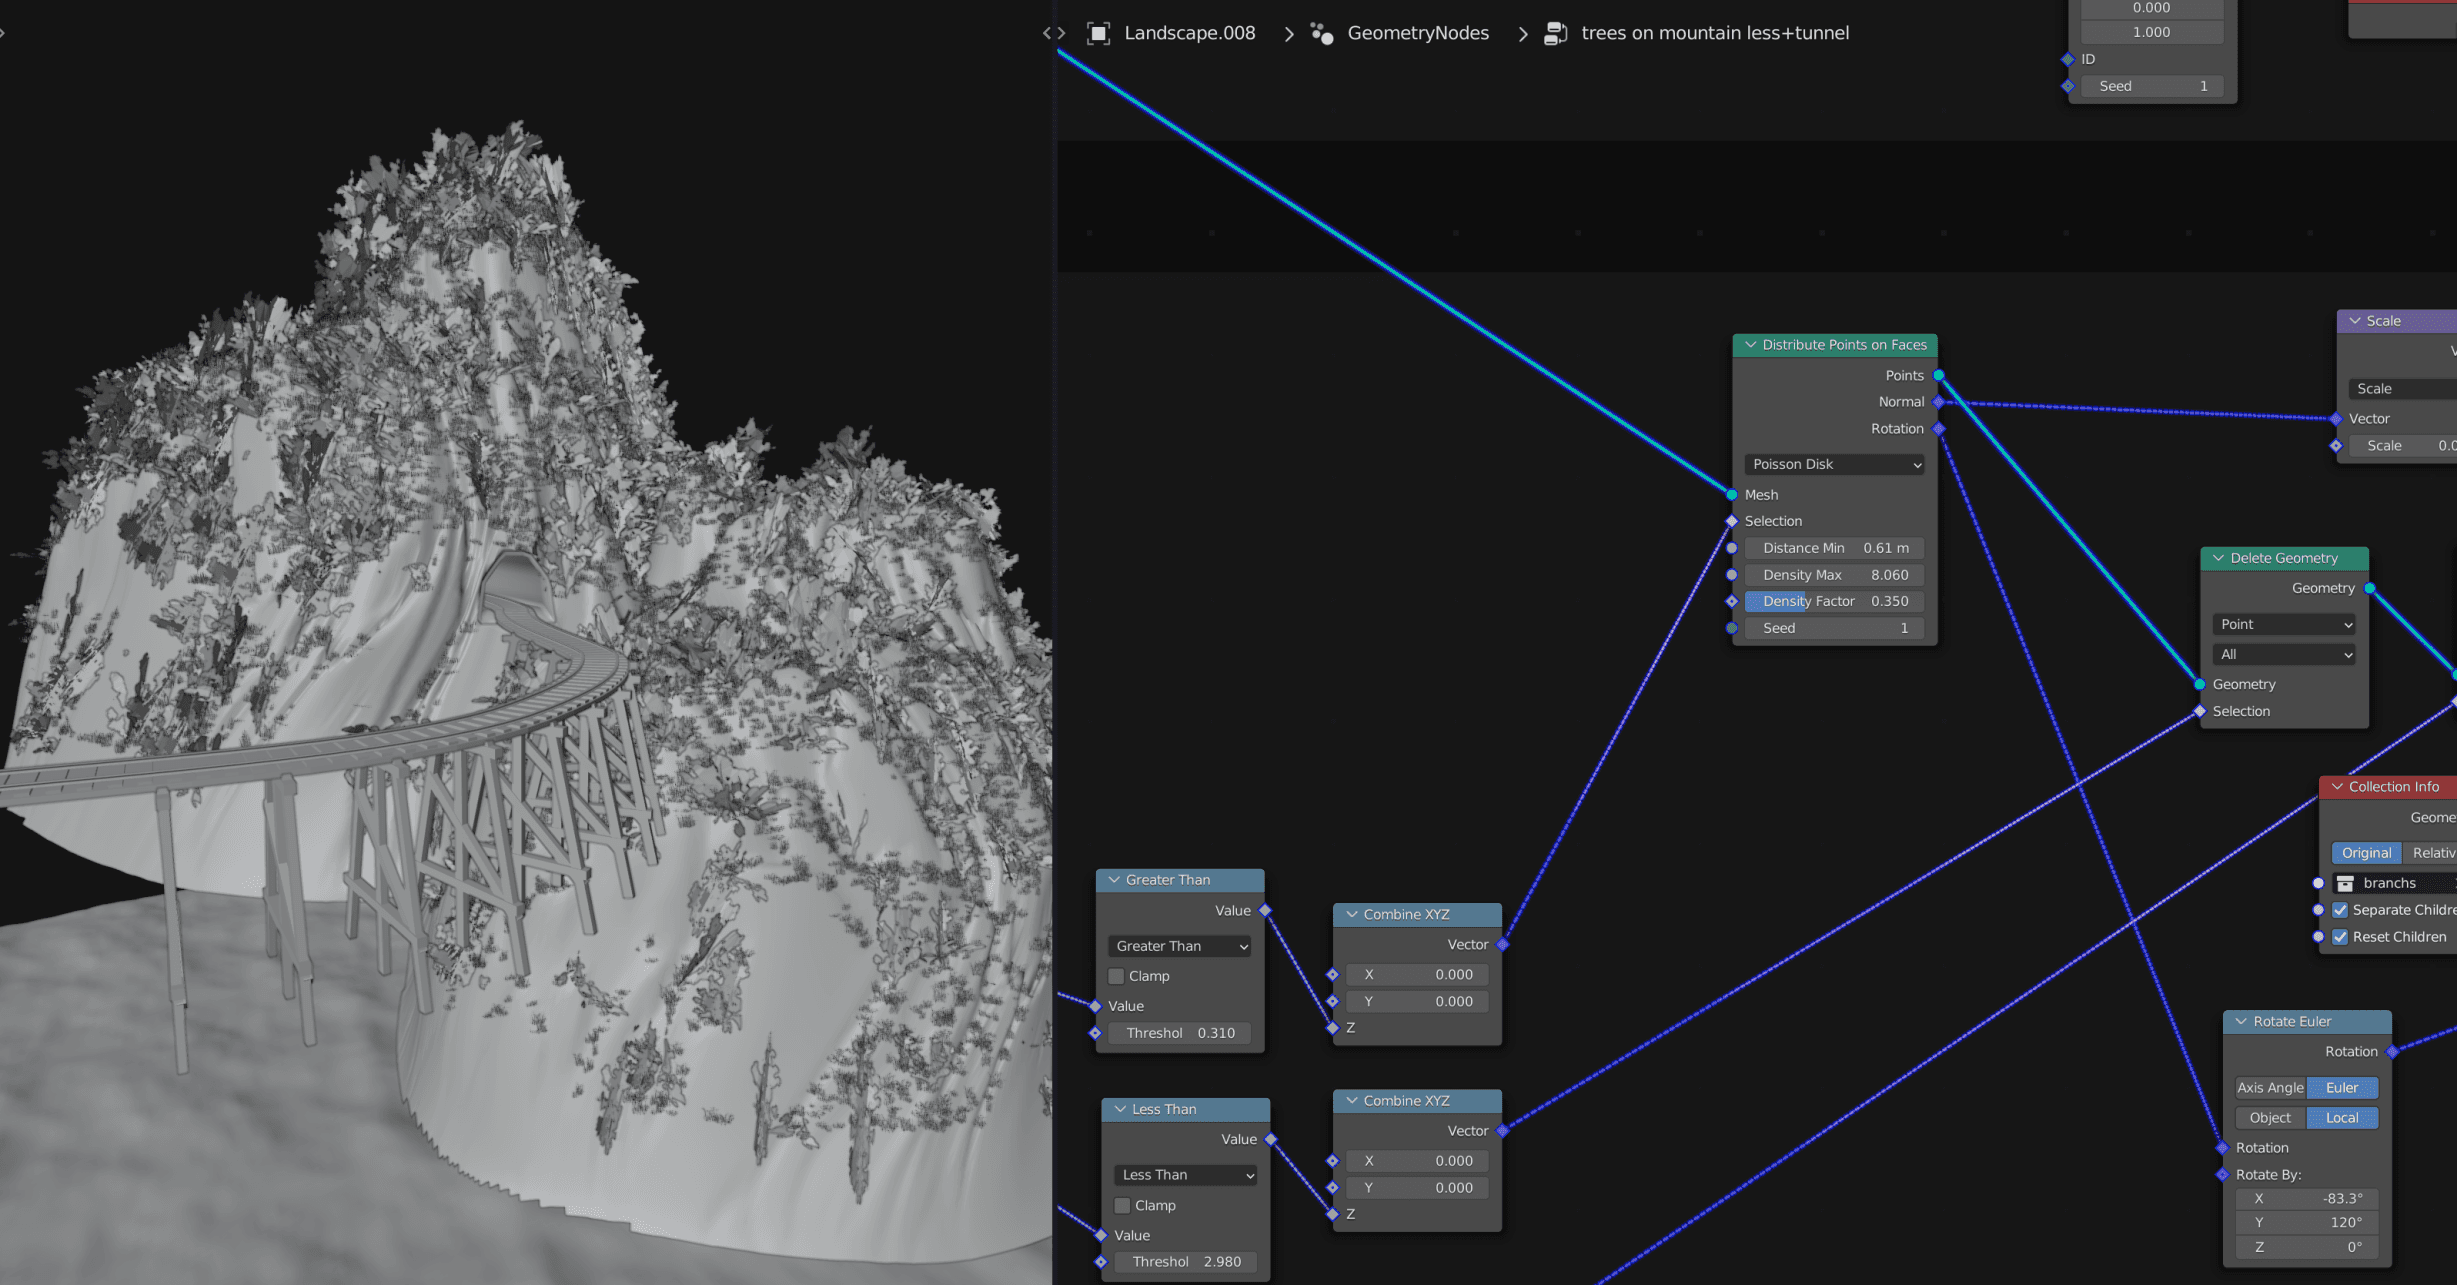Switch Rotate Euler to Local space
2457x1285 pixels.
coord(2343,1117)
